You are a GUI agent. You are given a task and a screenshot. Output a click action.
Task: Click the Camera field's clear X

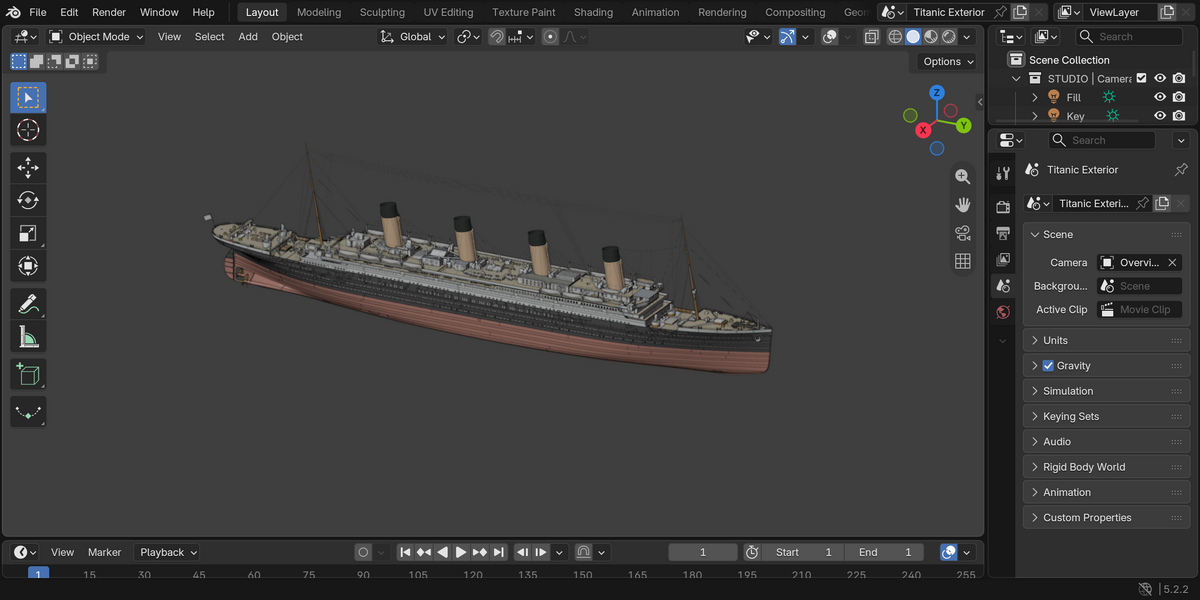click(x=1172, y=262)
